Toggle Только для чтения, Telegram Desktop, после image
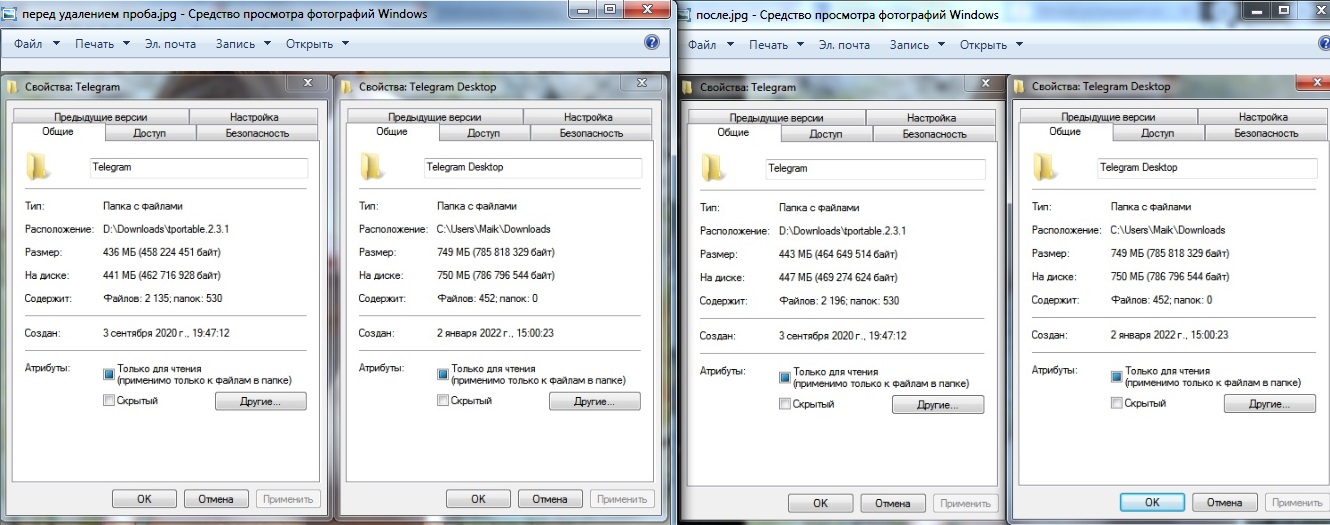1330x525 pixels. [x=1117, y=377]
